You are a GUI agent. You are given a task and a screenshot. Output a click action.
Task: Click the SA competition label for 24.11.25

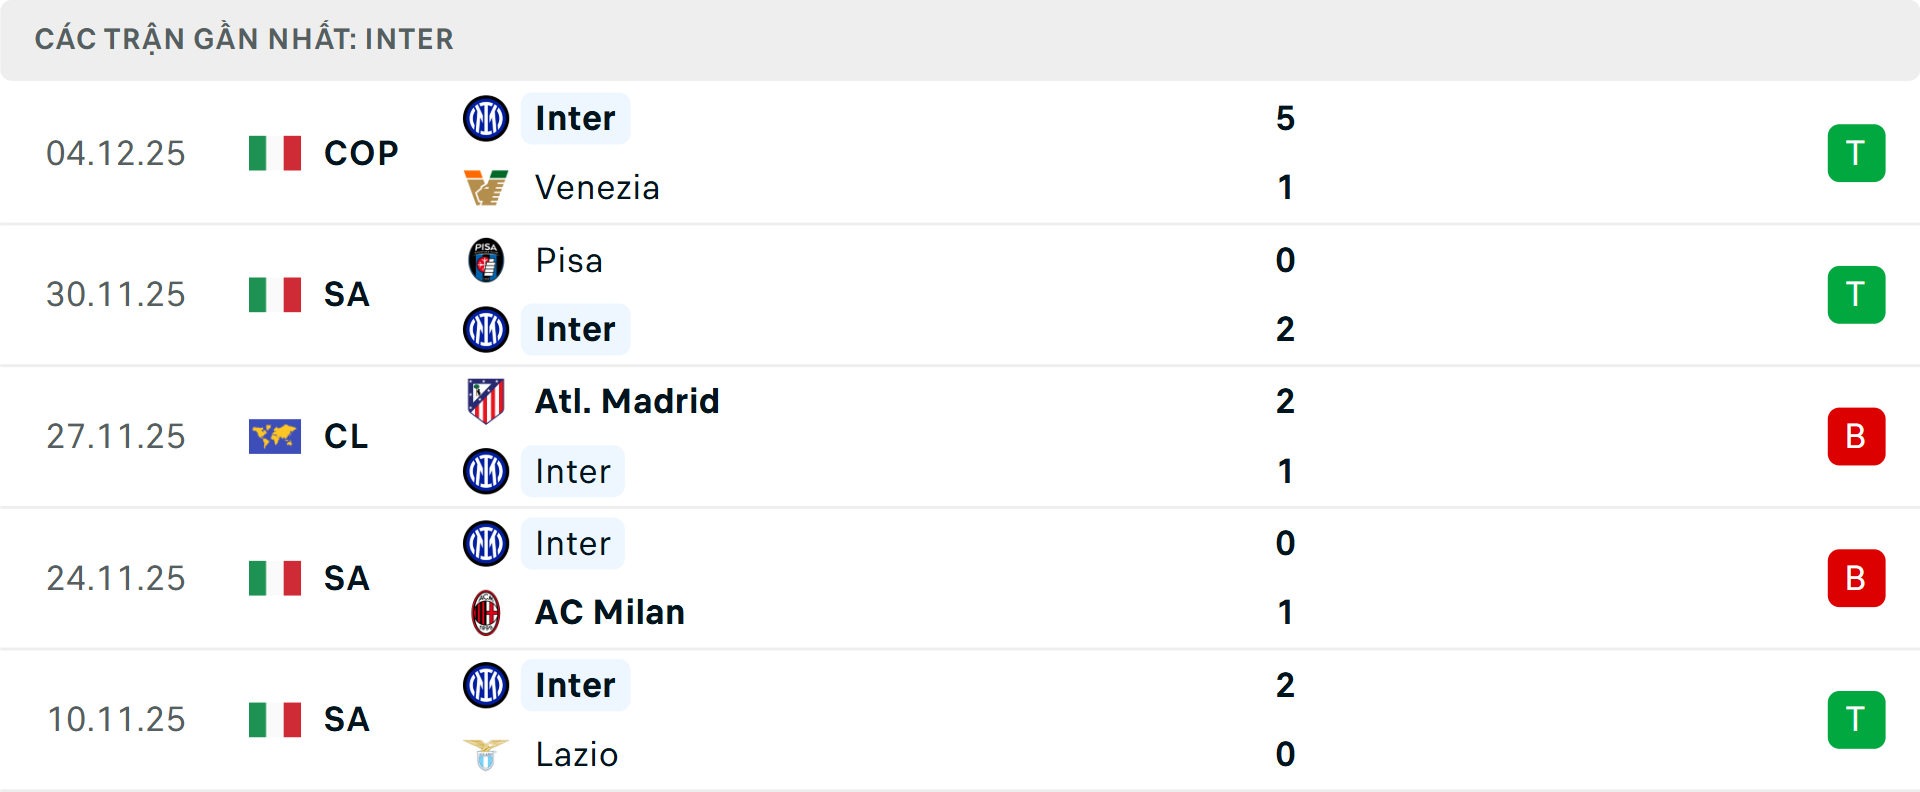click(x=346, y=578)
